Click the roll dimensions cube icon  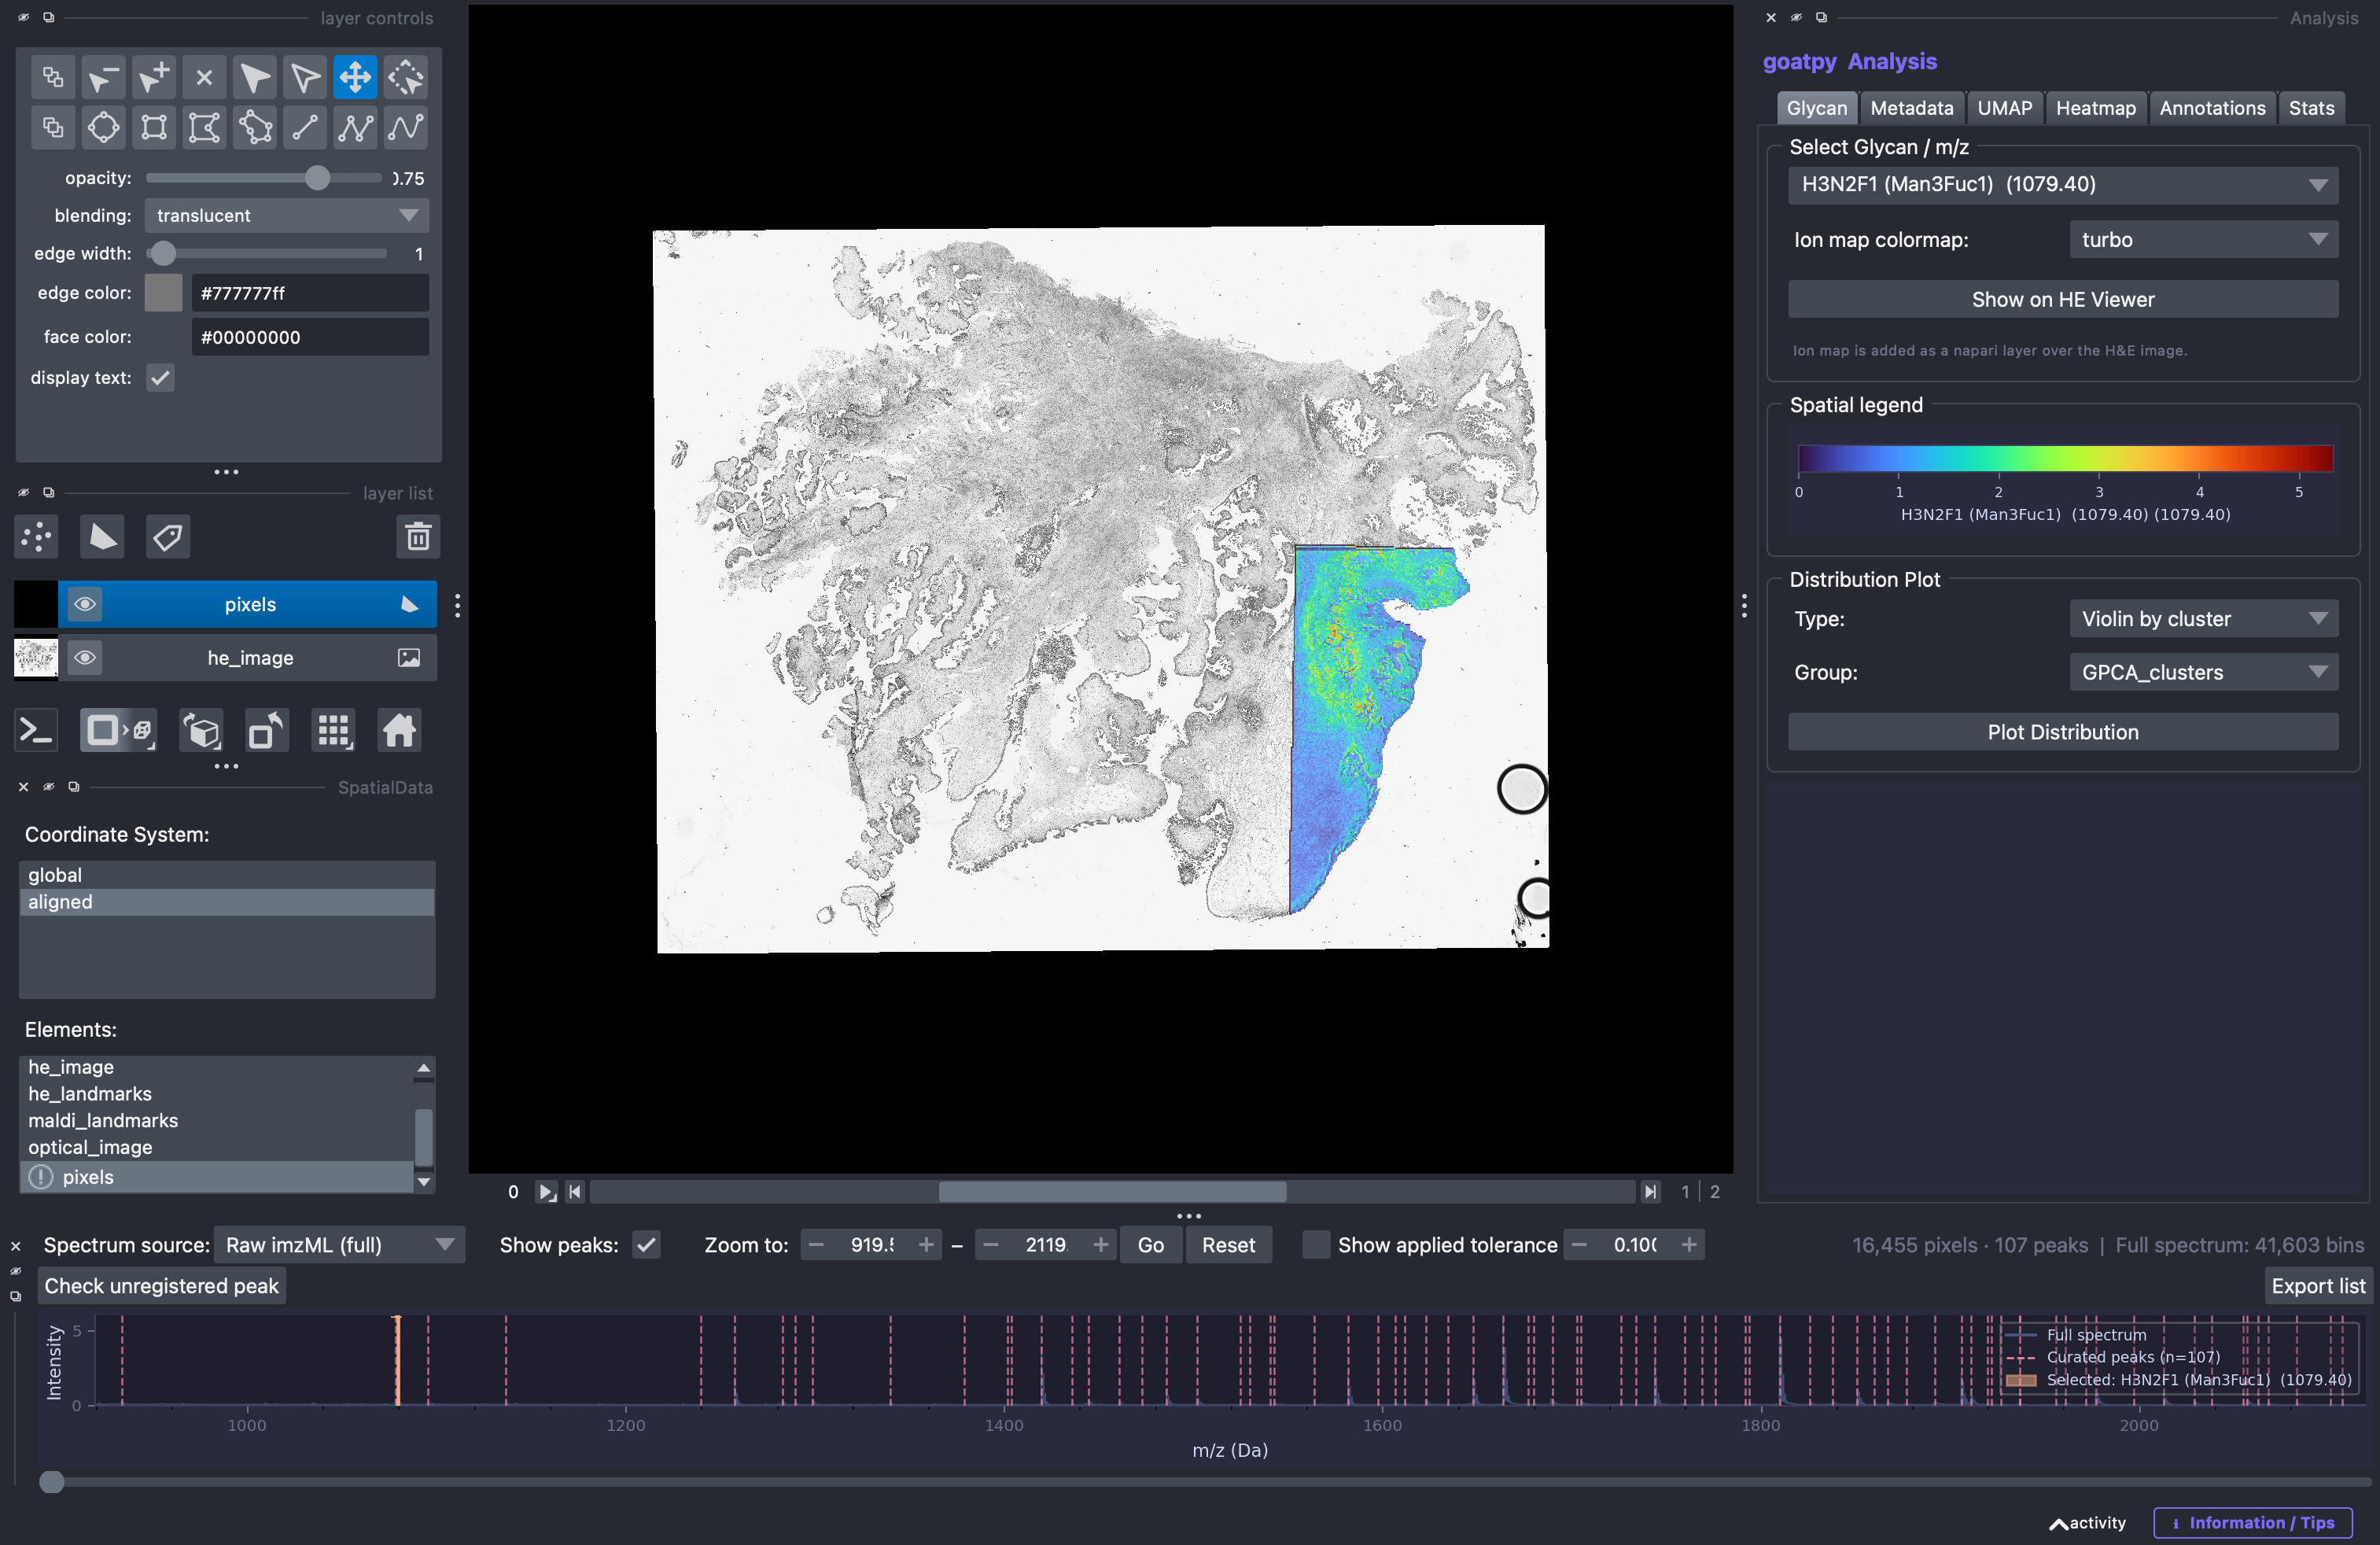(x=202, y=731)
